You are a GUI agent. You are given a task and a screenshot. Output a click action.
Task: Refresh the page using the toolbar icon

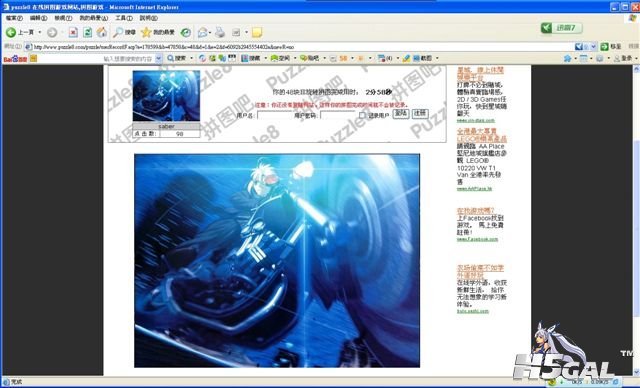tap(87, 32)
